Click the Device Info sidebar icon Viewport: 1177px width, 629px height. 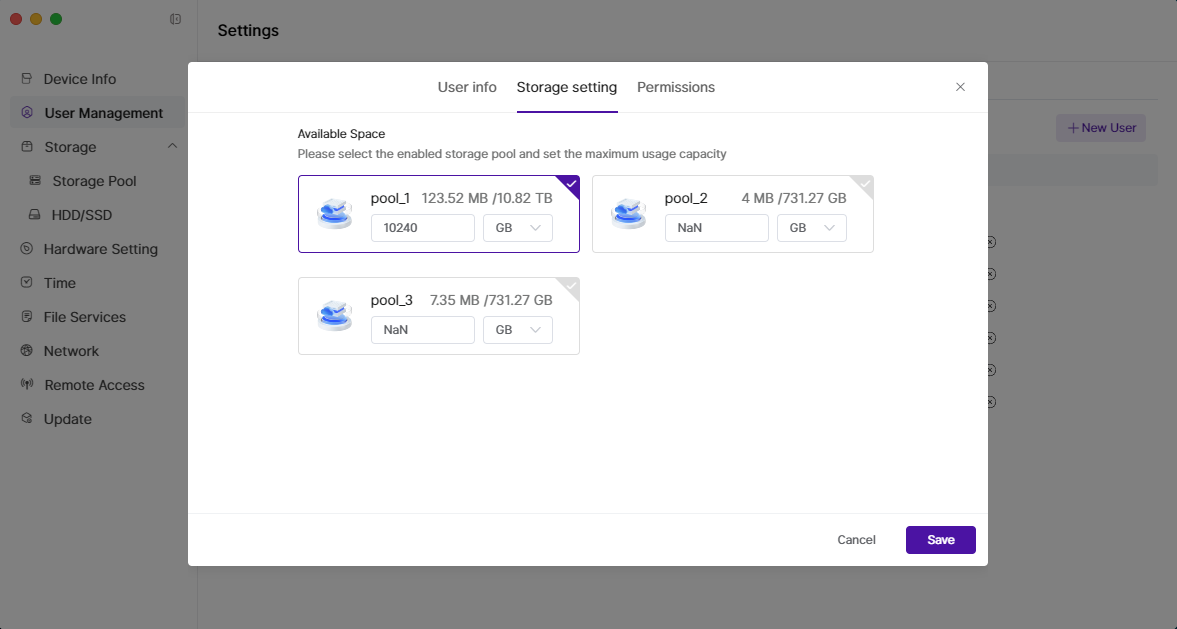27,78
